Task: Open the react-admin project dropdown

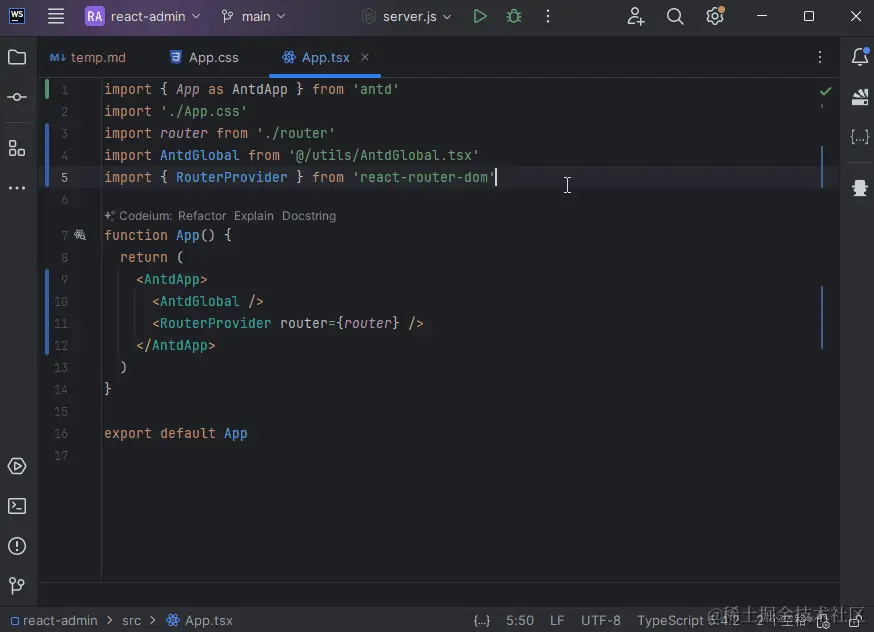Action: coord(143,16)
